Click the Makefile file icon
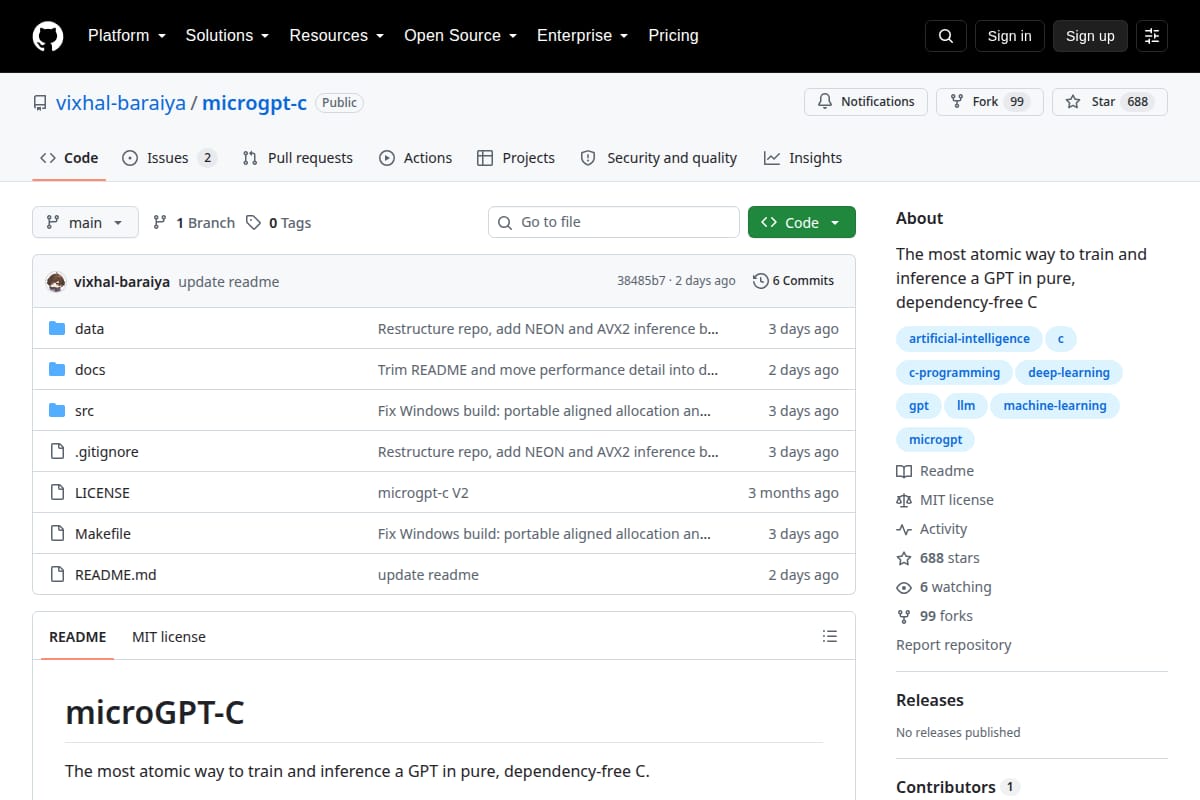1200x800 pixels. tap(57, 534)
